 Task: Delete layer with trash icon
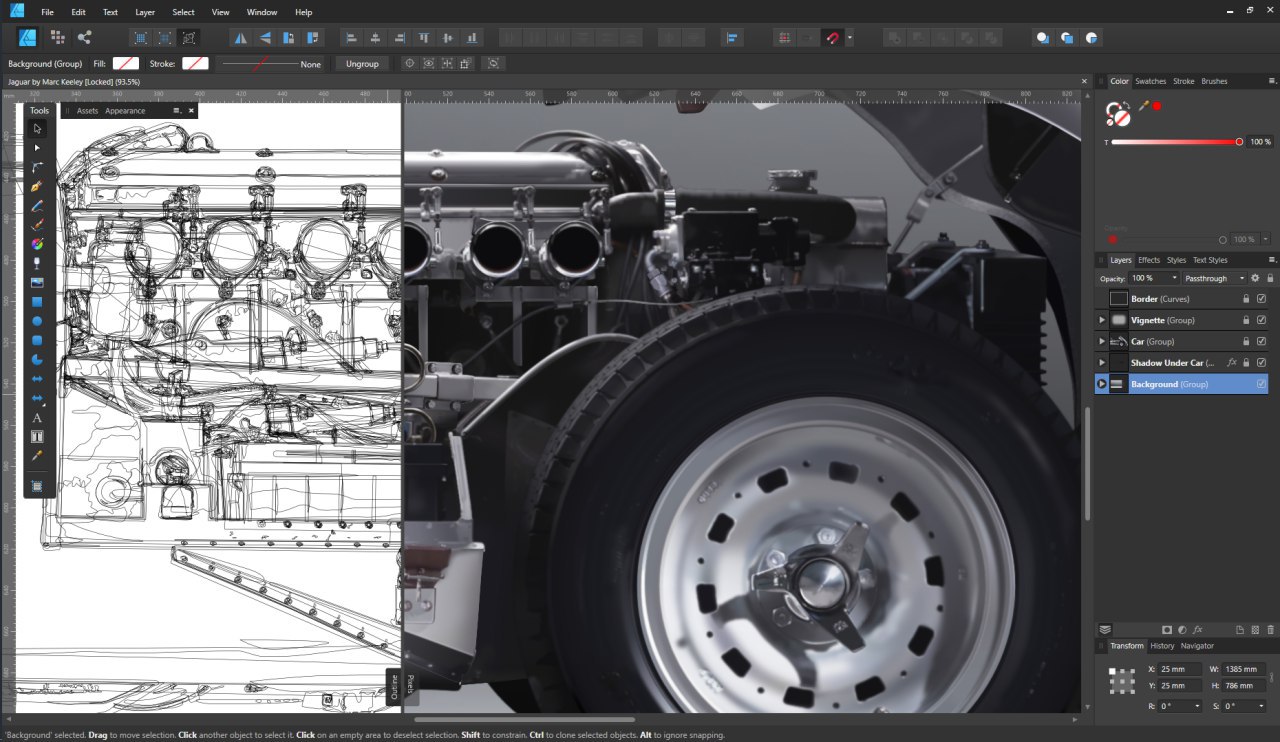pyautogui.click(x=1271, y=630)
